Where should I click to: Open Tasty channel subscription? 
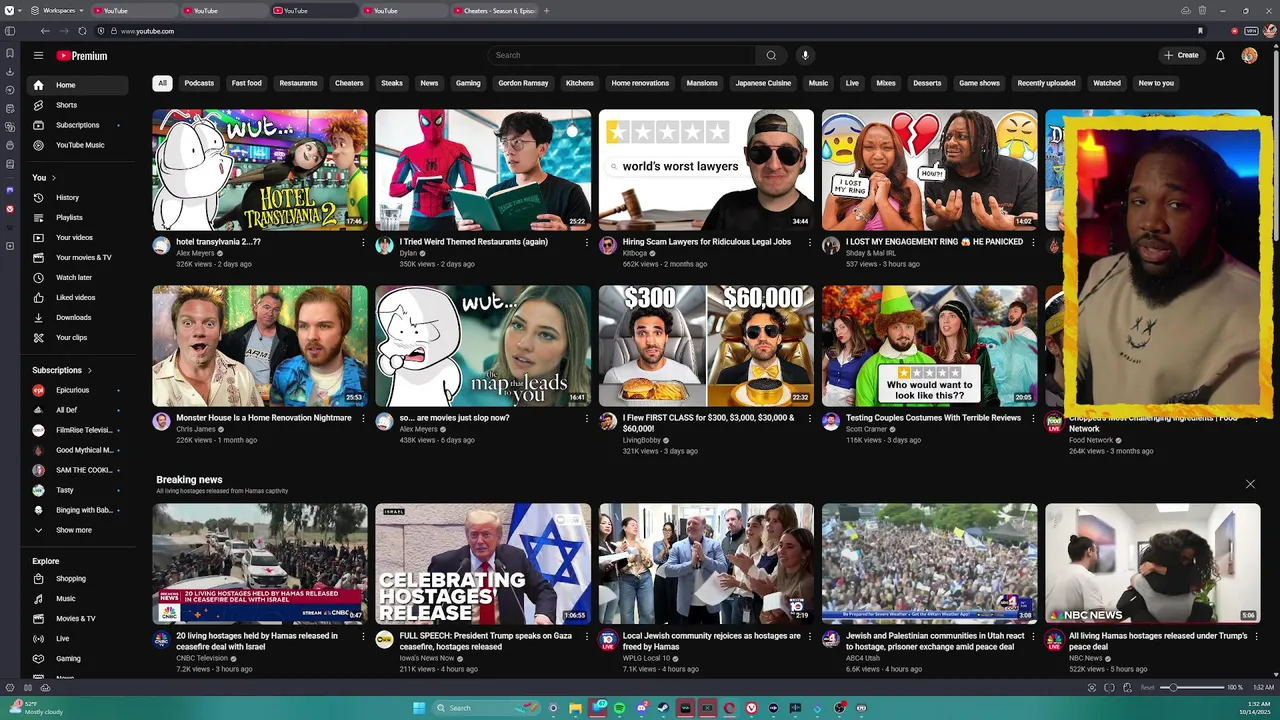78,490
